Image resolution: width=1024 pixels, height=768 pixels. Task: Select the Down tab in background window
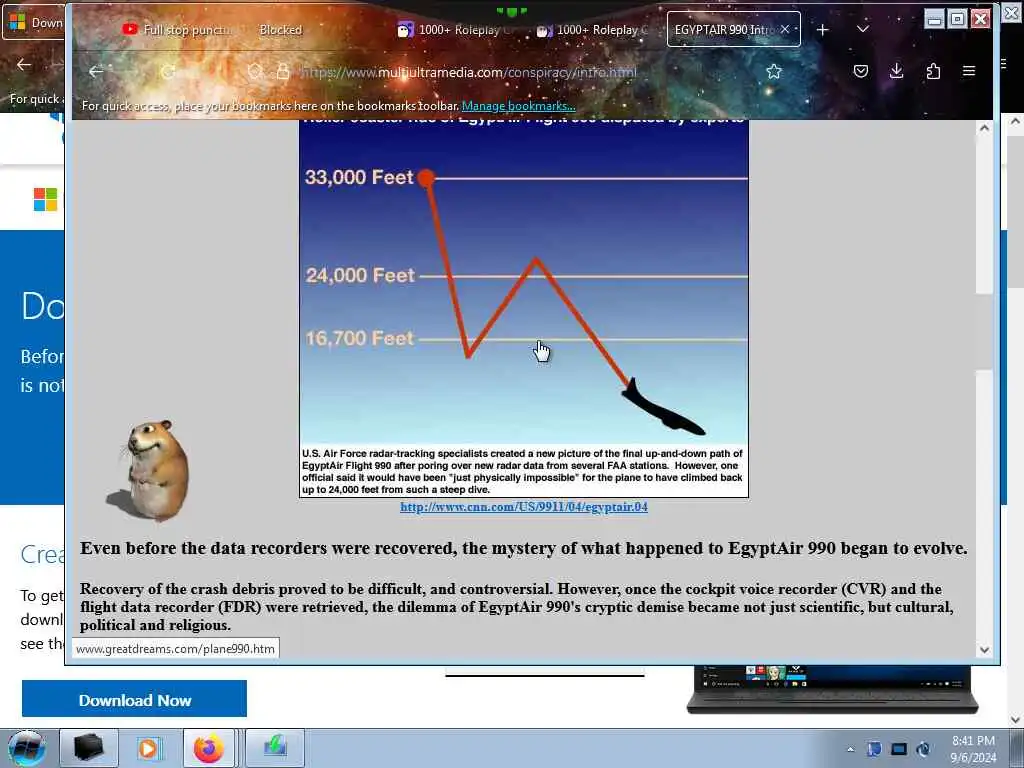pyautogui.click(x=35, y=23)
